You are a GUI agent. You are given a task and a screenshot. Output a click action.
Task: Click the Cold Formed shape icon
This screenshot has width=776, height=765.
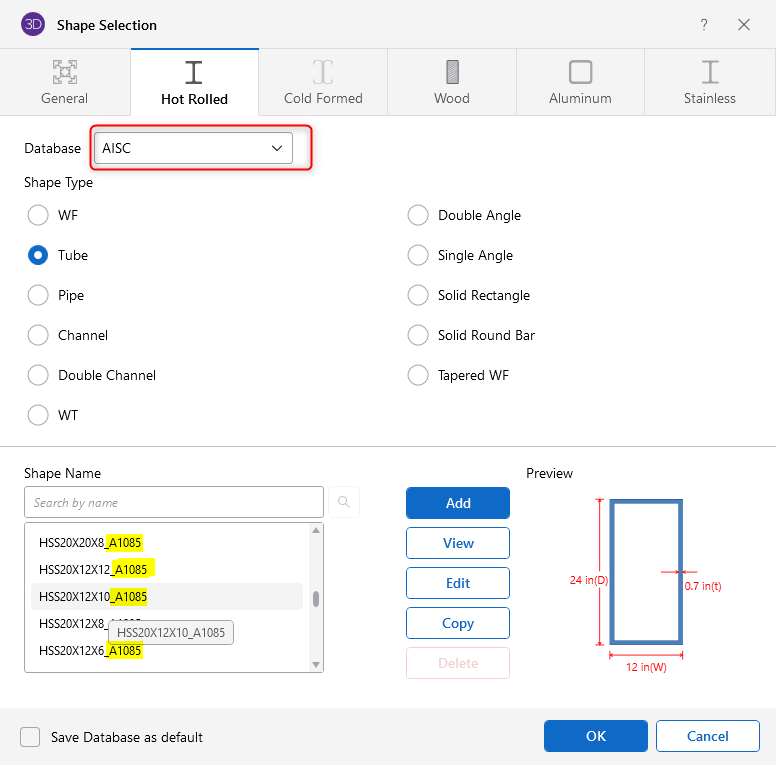click(323, 72)
